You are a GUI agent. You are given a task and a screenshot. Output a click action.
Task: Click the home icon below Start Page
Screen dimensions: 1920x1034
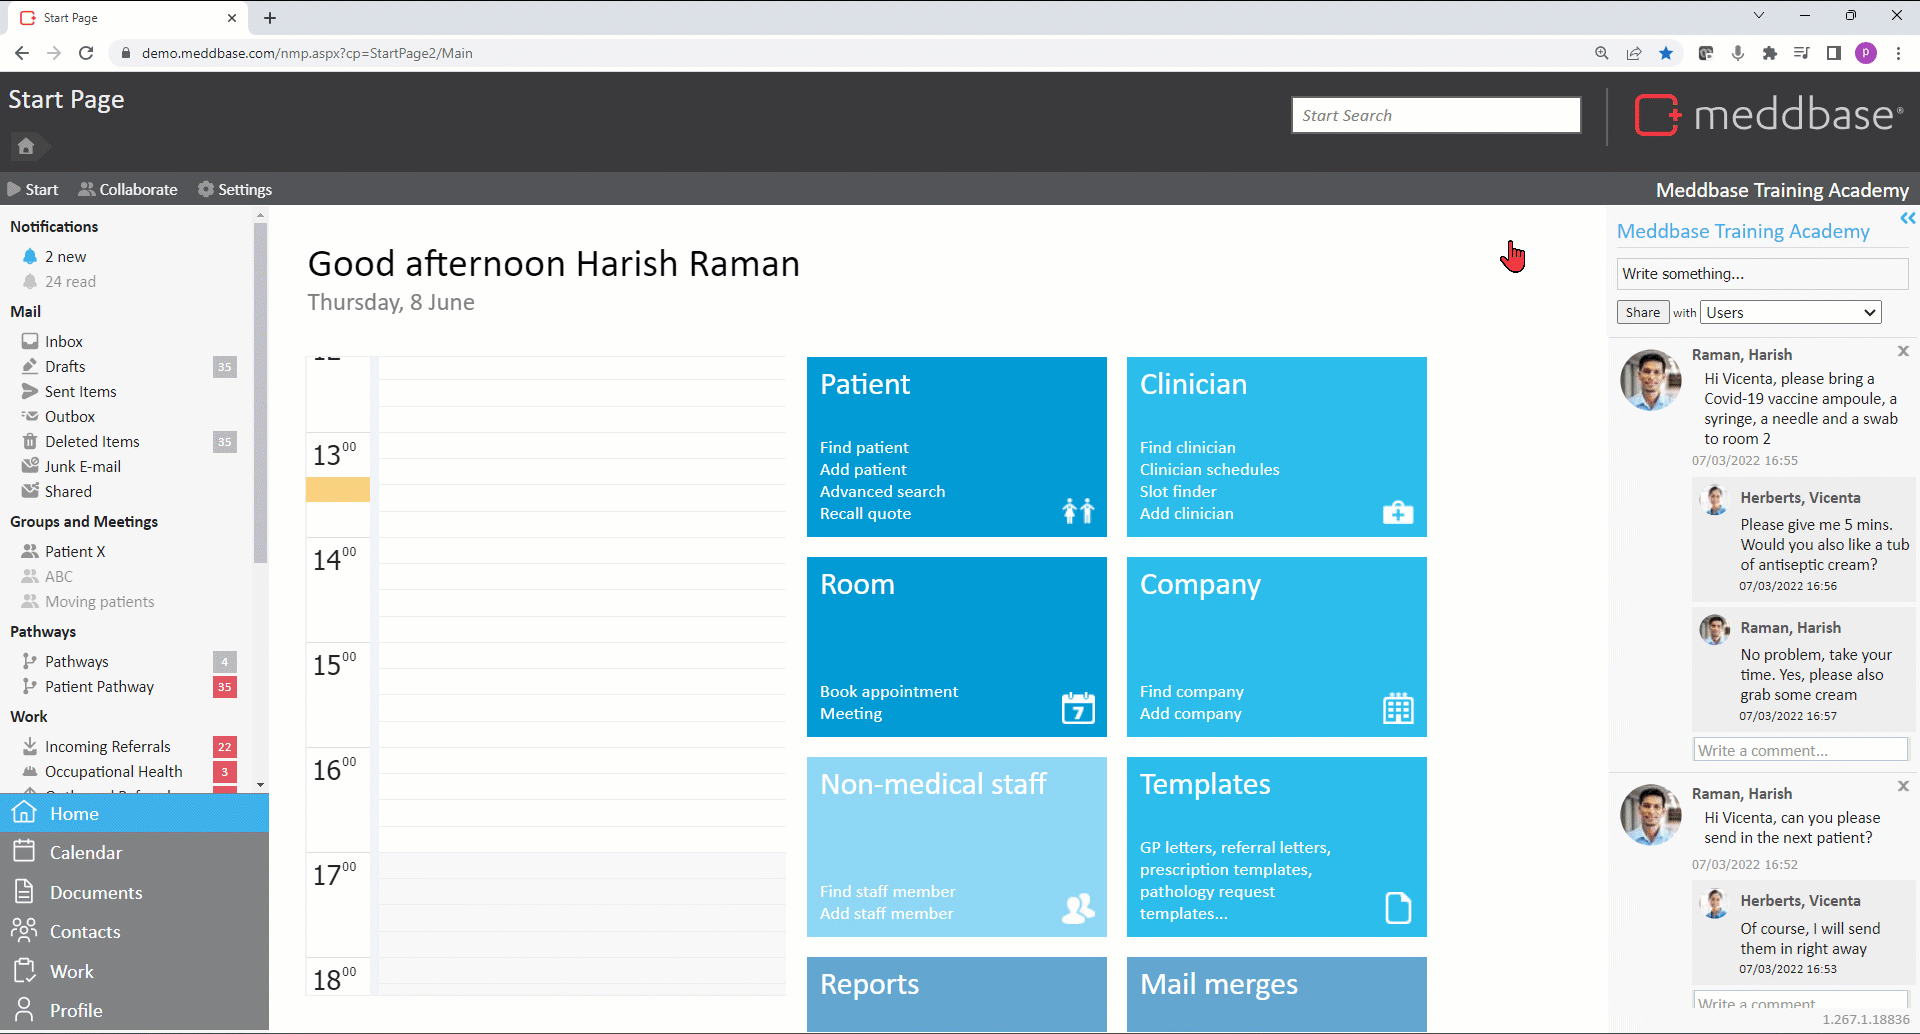click(x=26, y=146)
